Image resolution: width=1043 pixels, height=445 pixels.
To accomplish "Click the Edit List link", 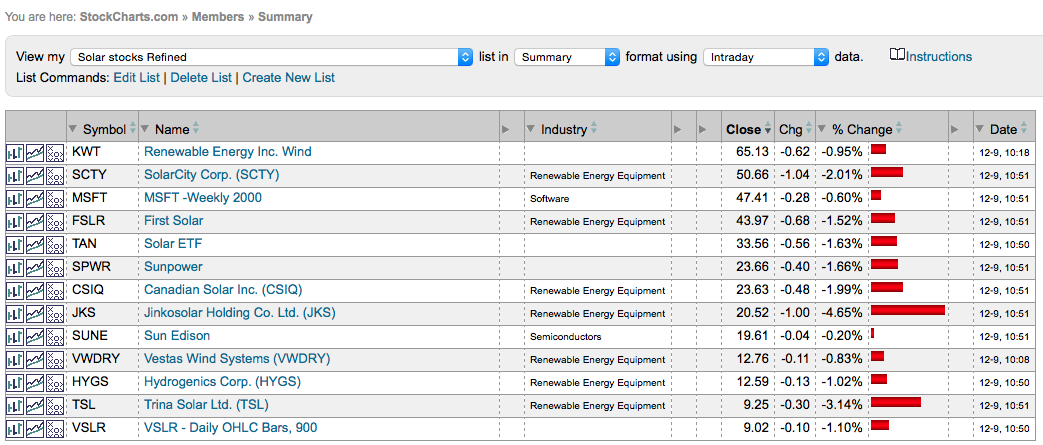I will click(138, 77).
